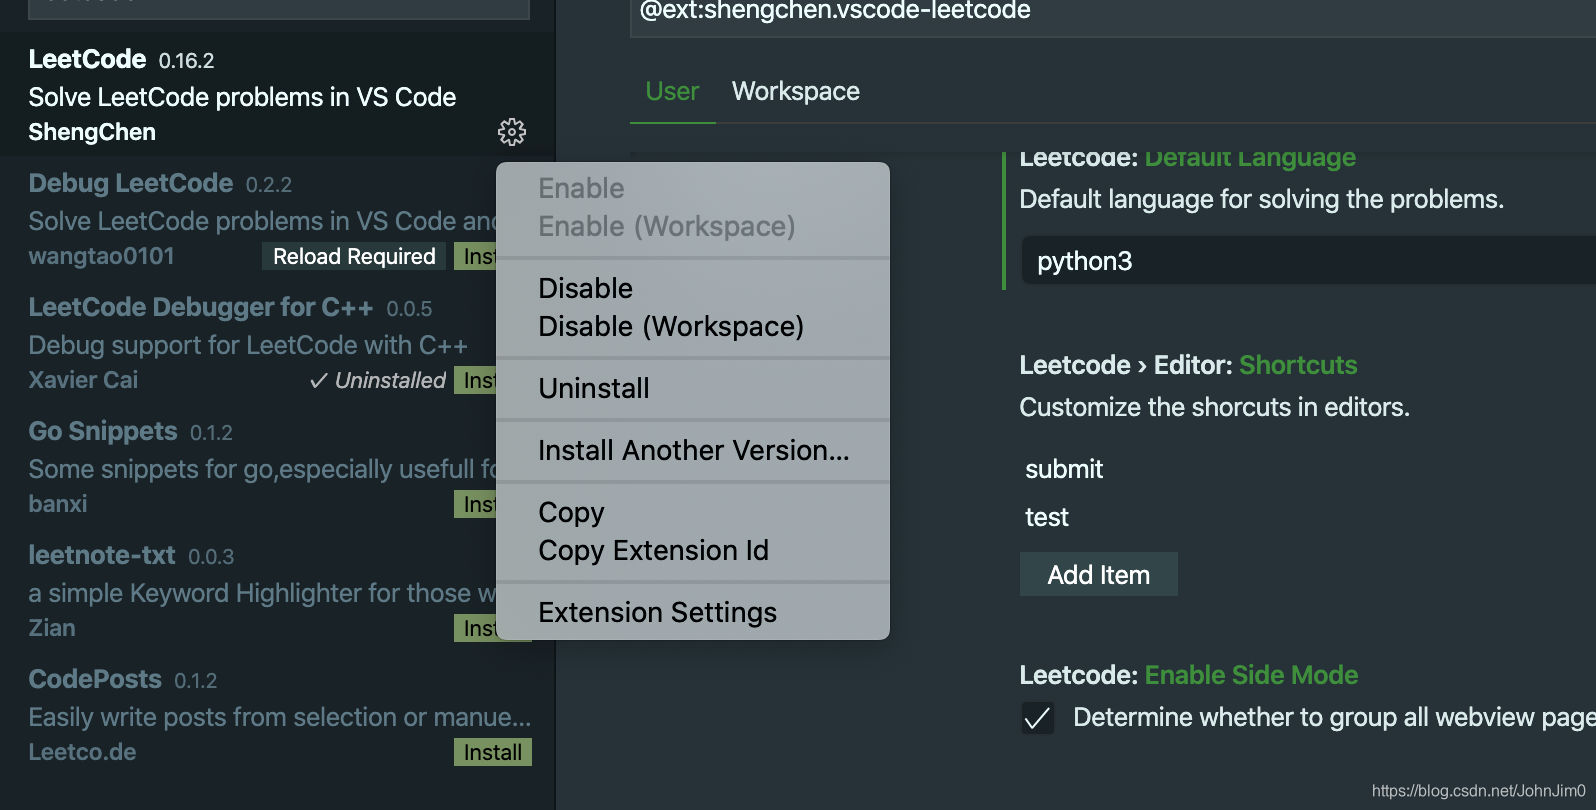Click the Add Item button

(1099, 574)
